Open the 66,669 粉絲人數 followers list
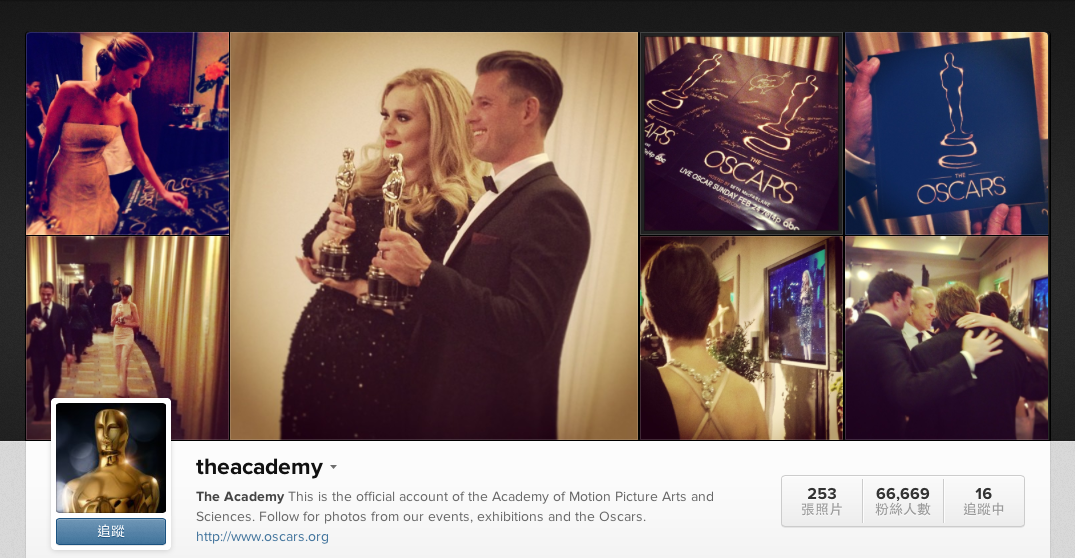 (902, 501)
